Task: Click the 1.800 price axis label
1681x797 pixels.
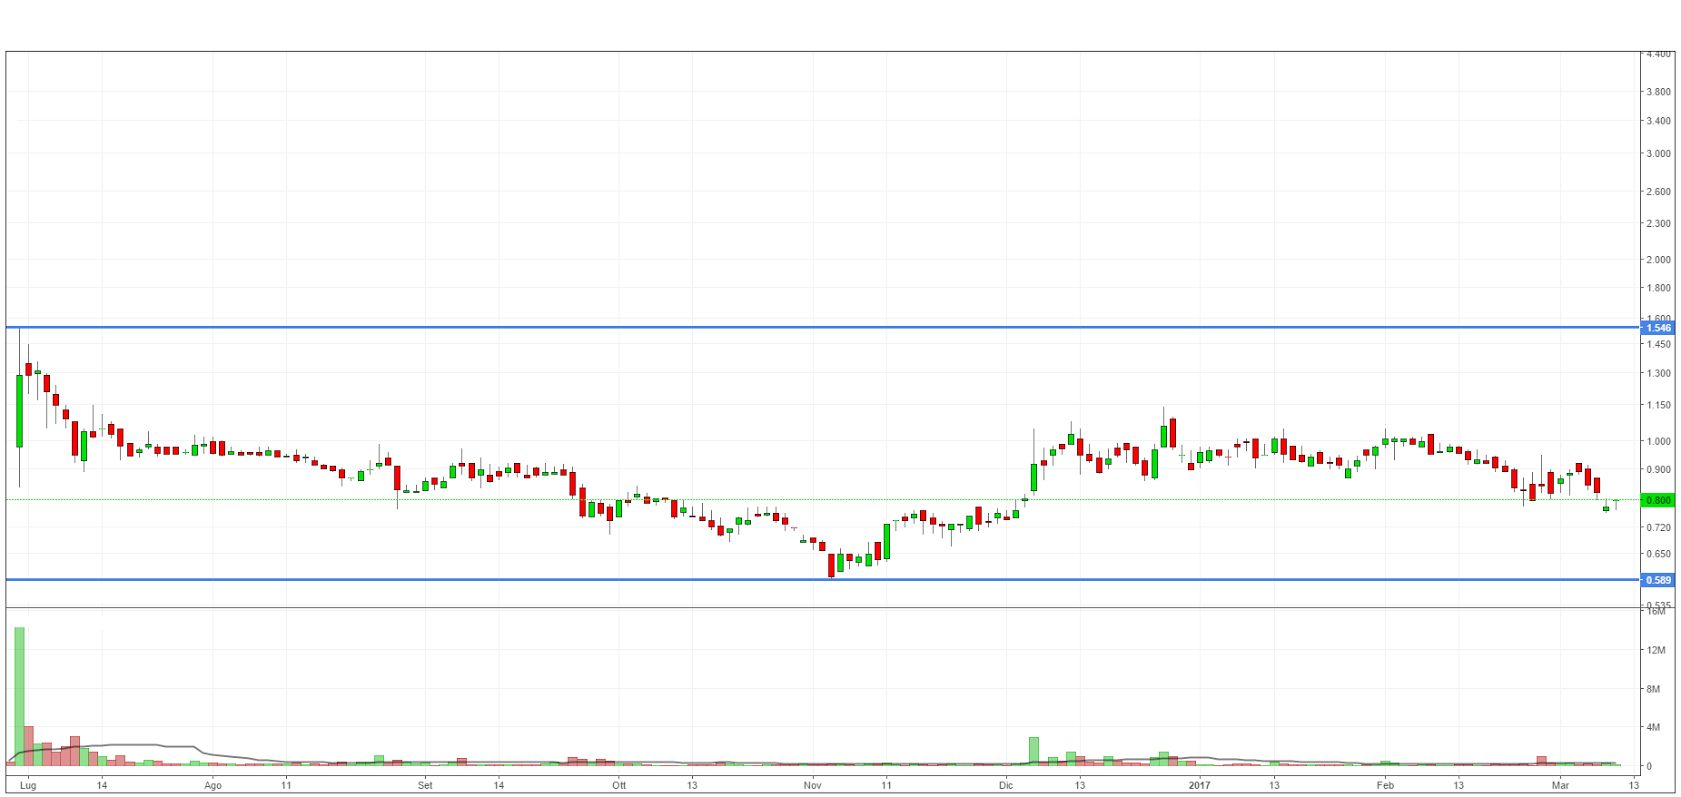Action: [x=1658, y=288]
